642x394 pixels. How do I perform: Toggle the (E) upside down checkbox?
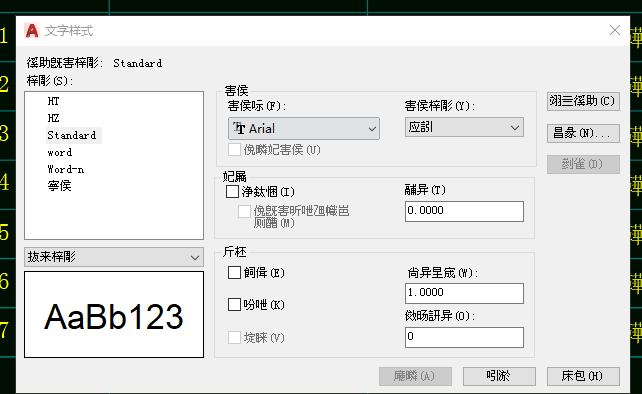click(234, 272)
